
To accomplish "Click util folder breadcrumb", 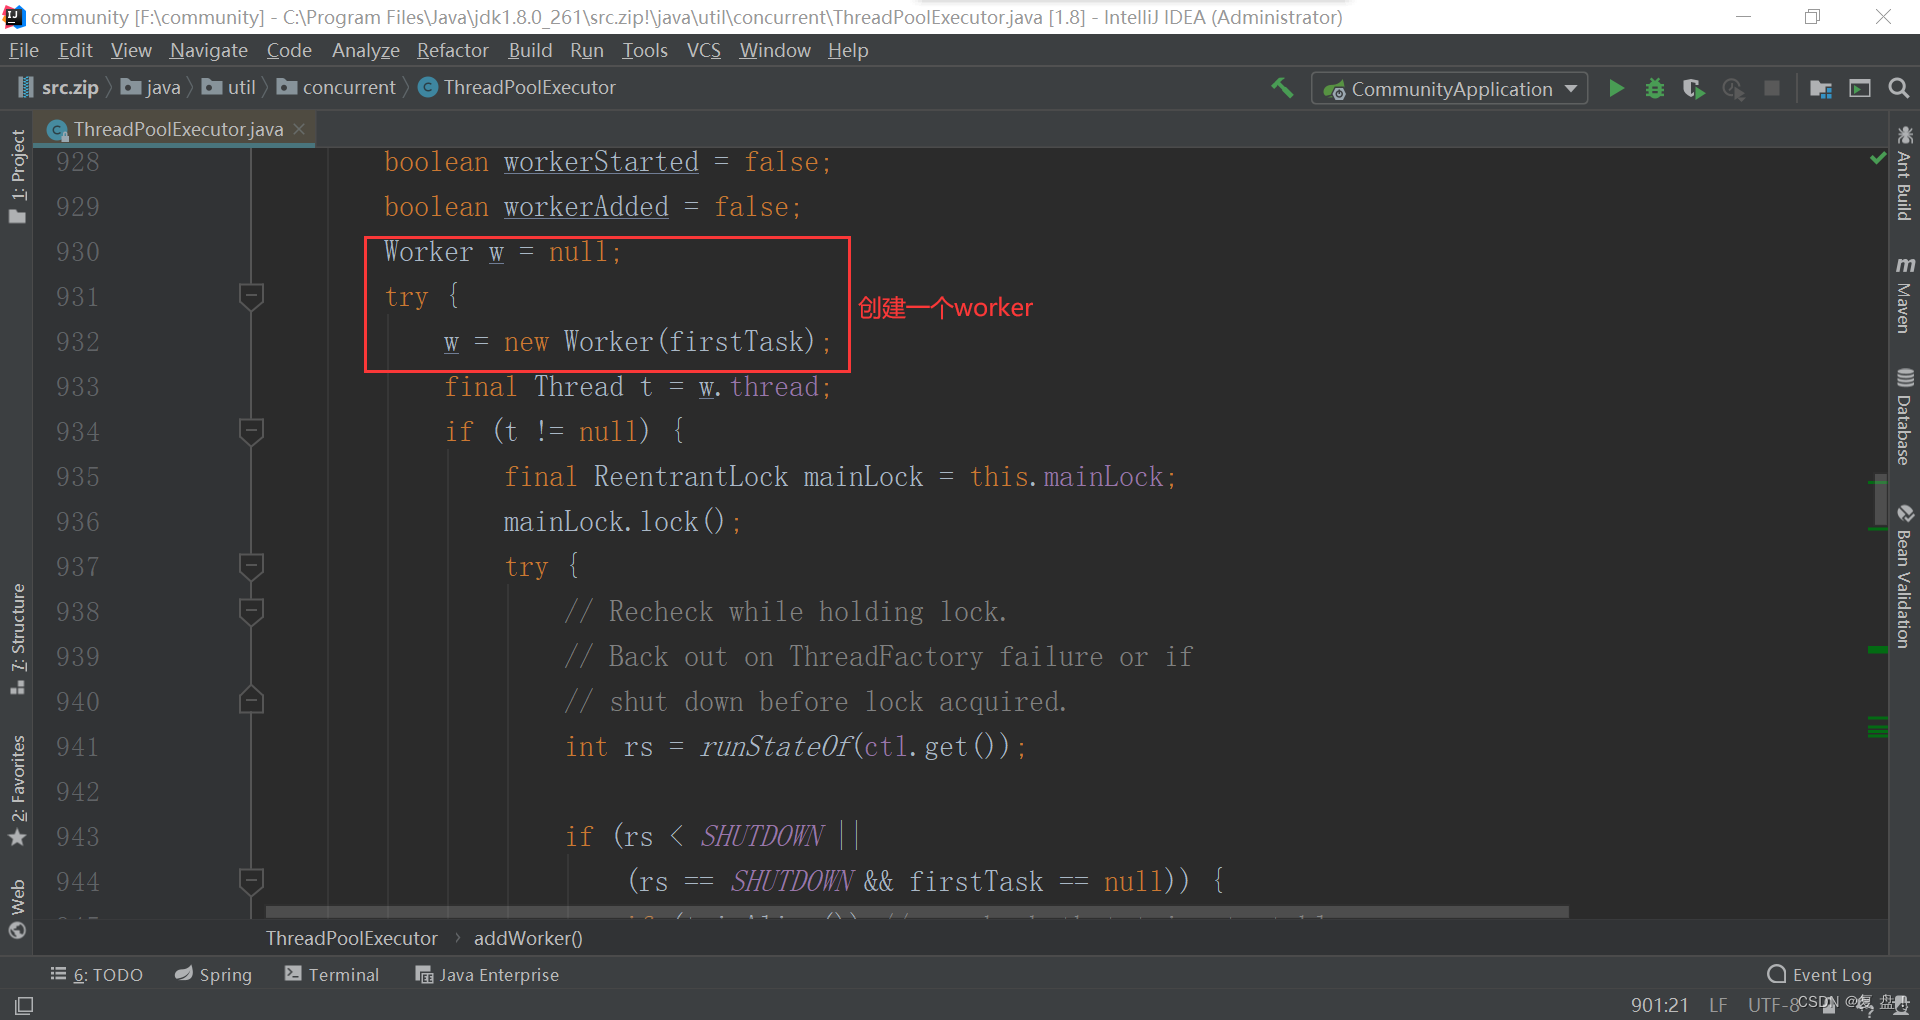I will [229, 87].
